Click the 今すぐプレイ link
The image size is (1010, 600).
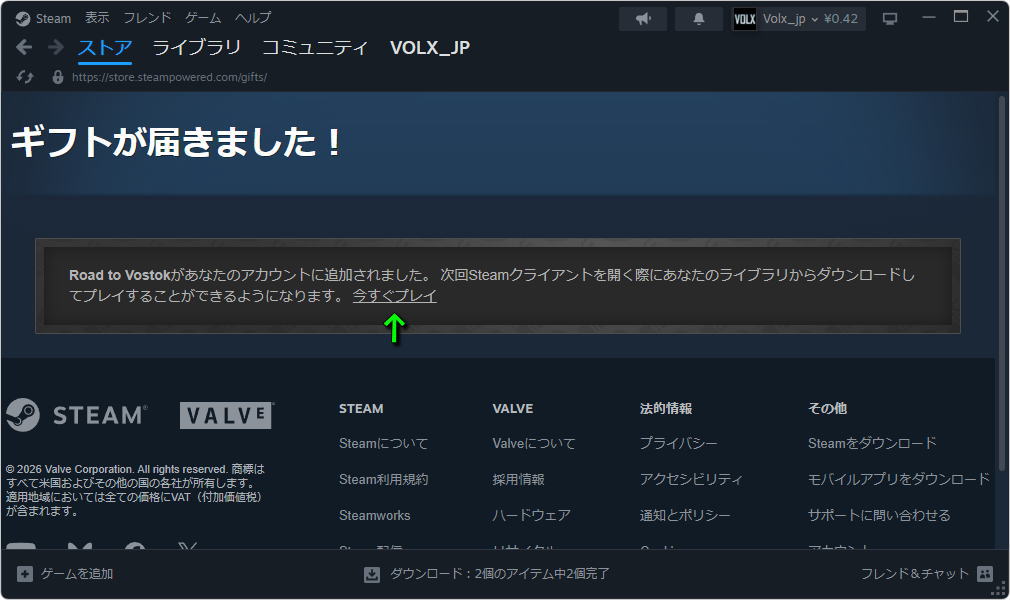[x=394, y=296]
